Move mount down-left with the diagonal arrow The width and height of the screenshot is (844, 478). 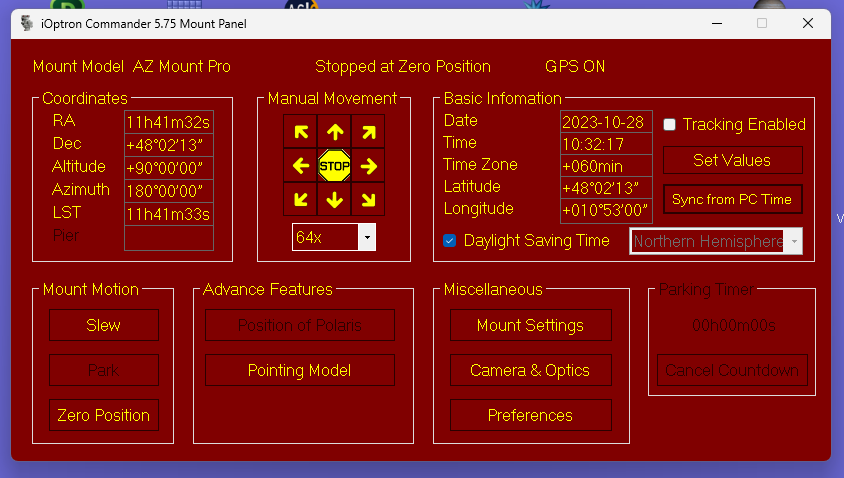point(301,199)
